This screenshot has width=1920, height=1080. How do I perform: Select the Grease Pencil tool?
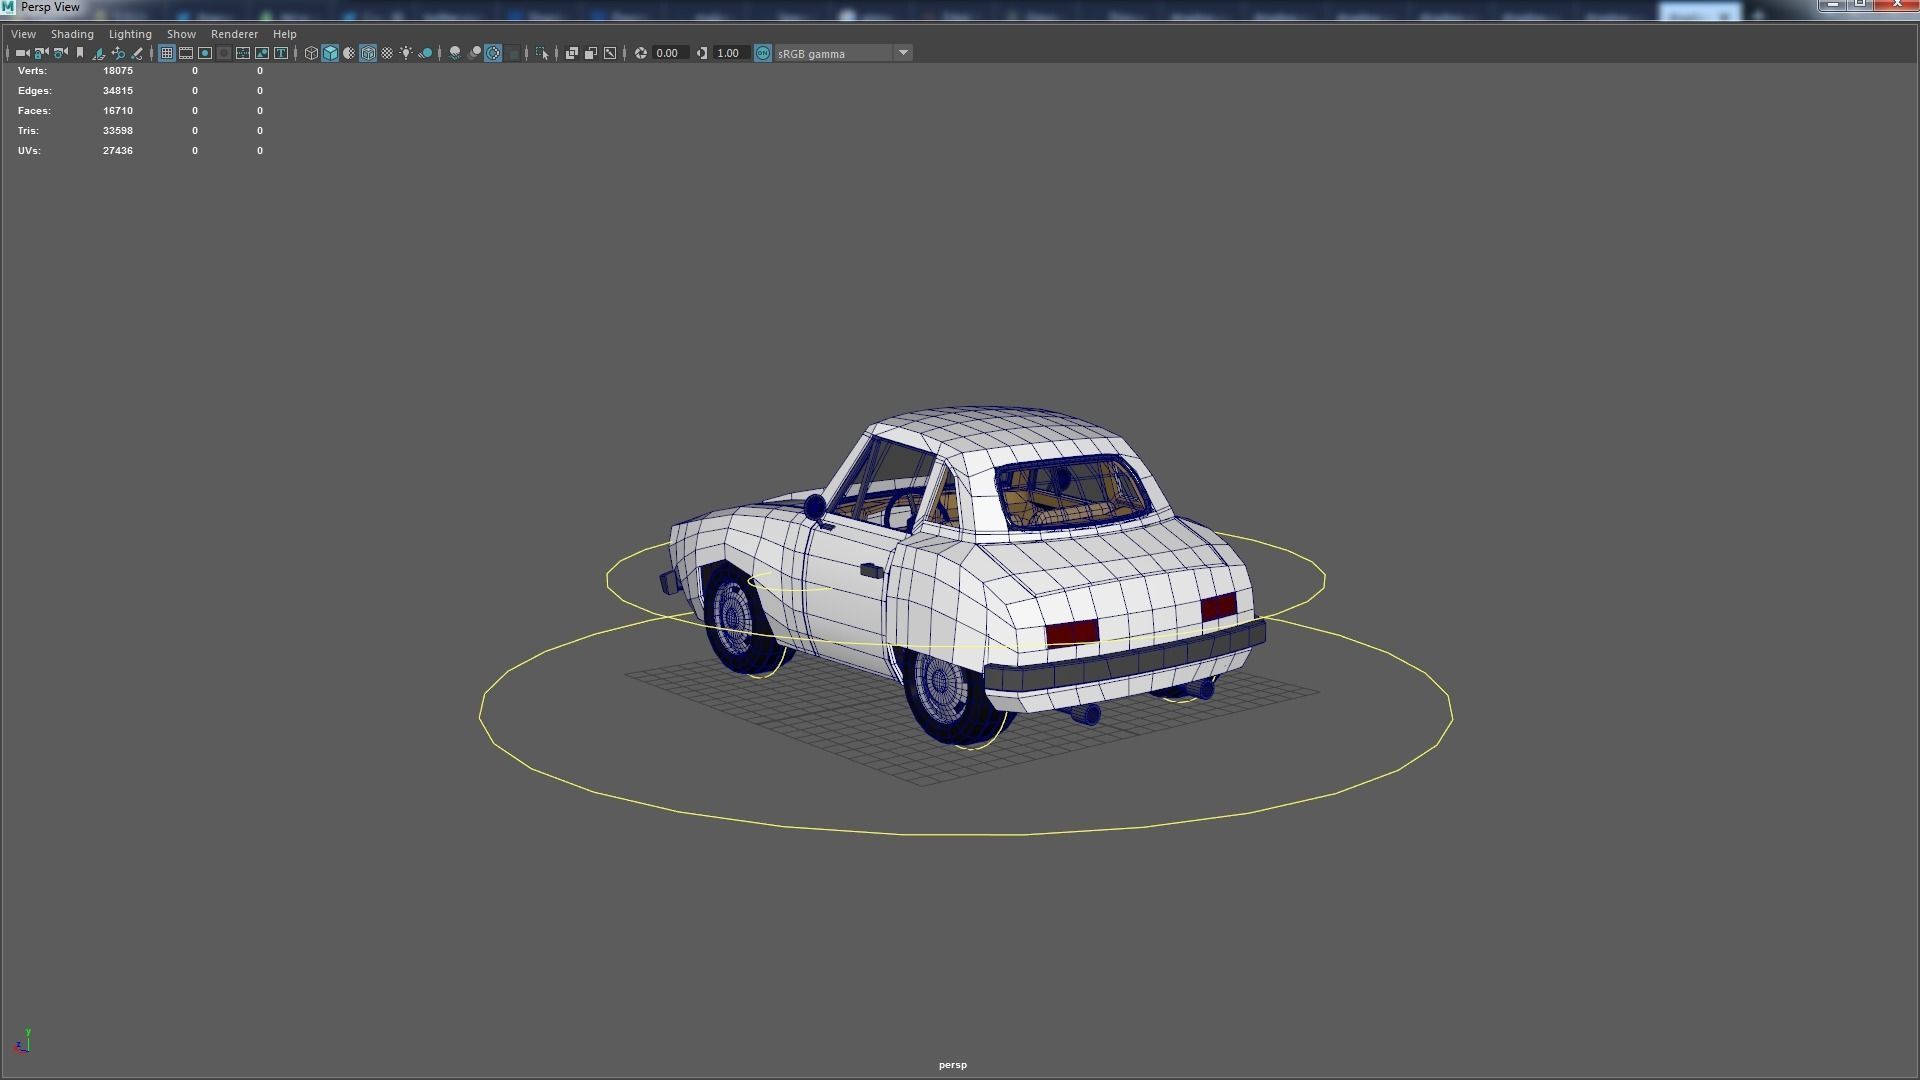coord(137,53)
